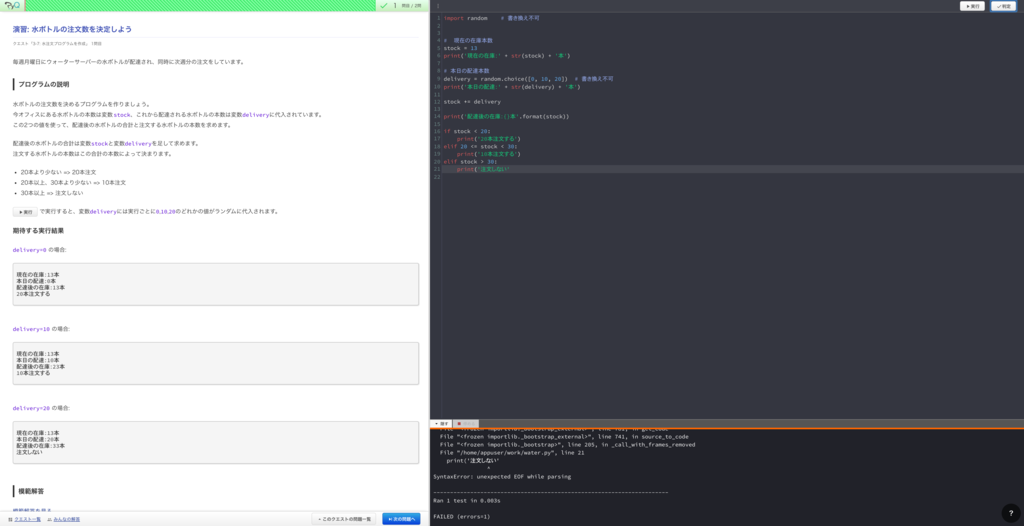Screen dimensions: 1024x526
Task: Click the water.py line 21 traceback entry
Action: click(512, 452)
